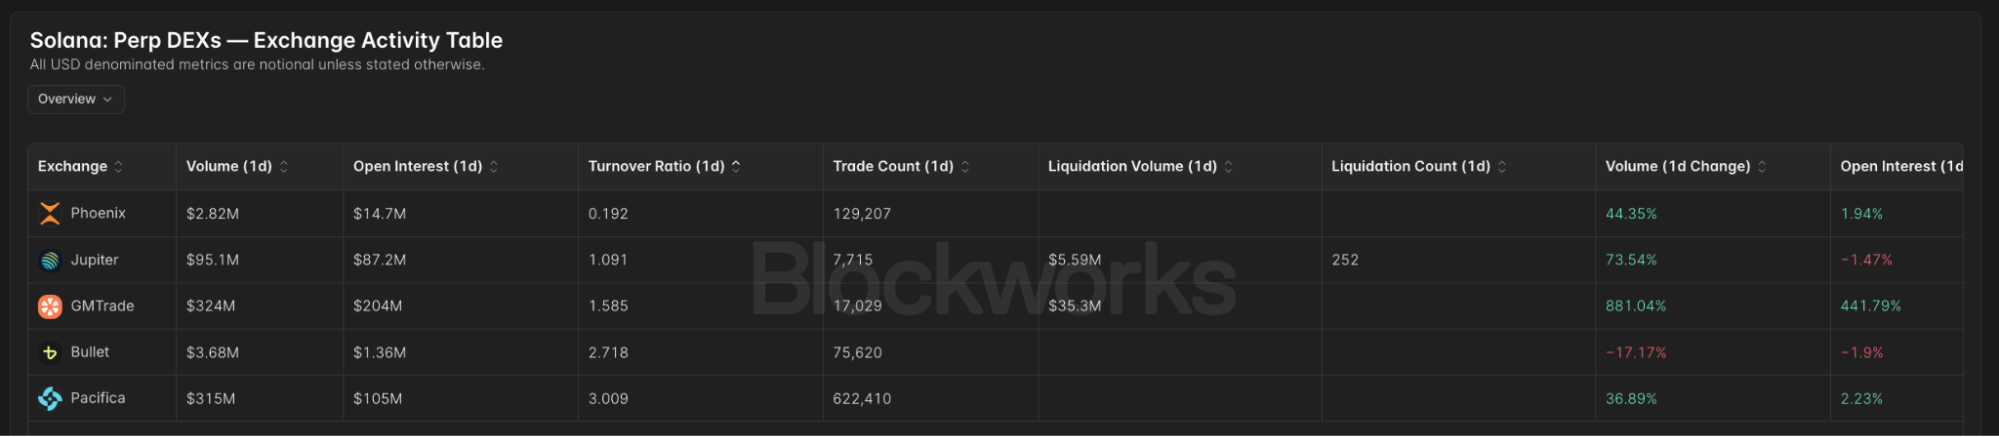Screen dimensions: 1999x437
Task: Click the GMTrade orange logo icon
Action: click(x=50, y=306)
